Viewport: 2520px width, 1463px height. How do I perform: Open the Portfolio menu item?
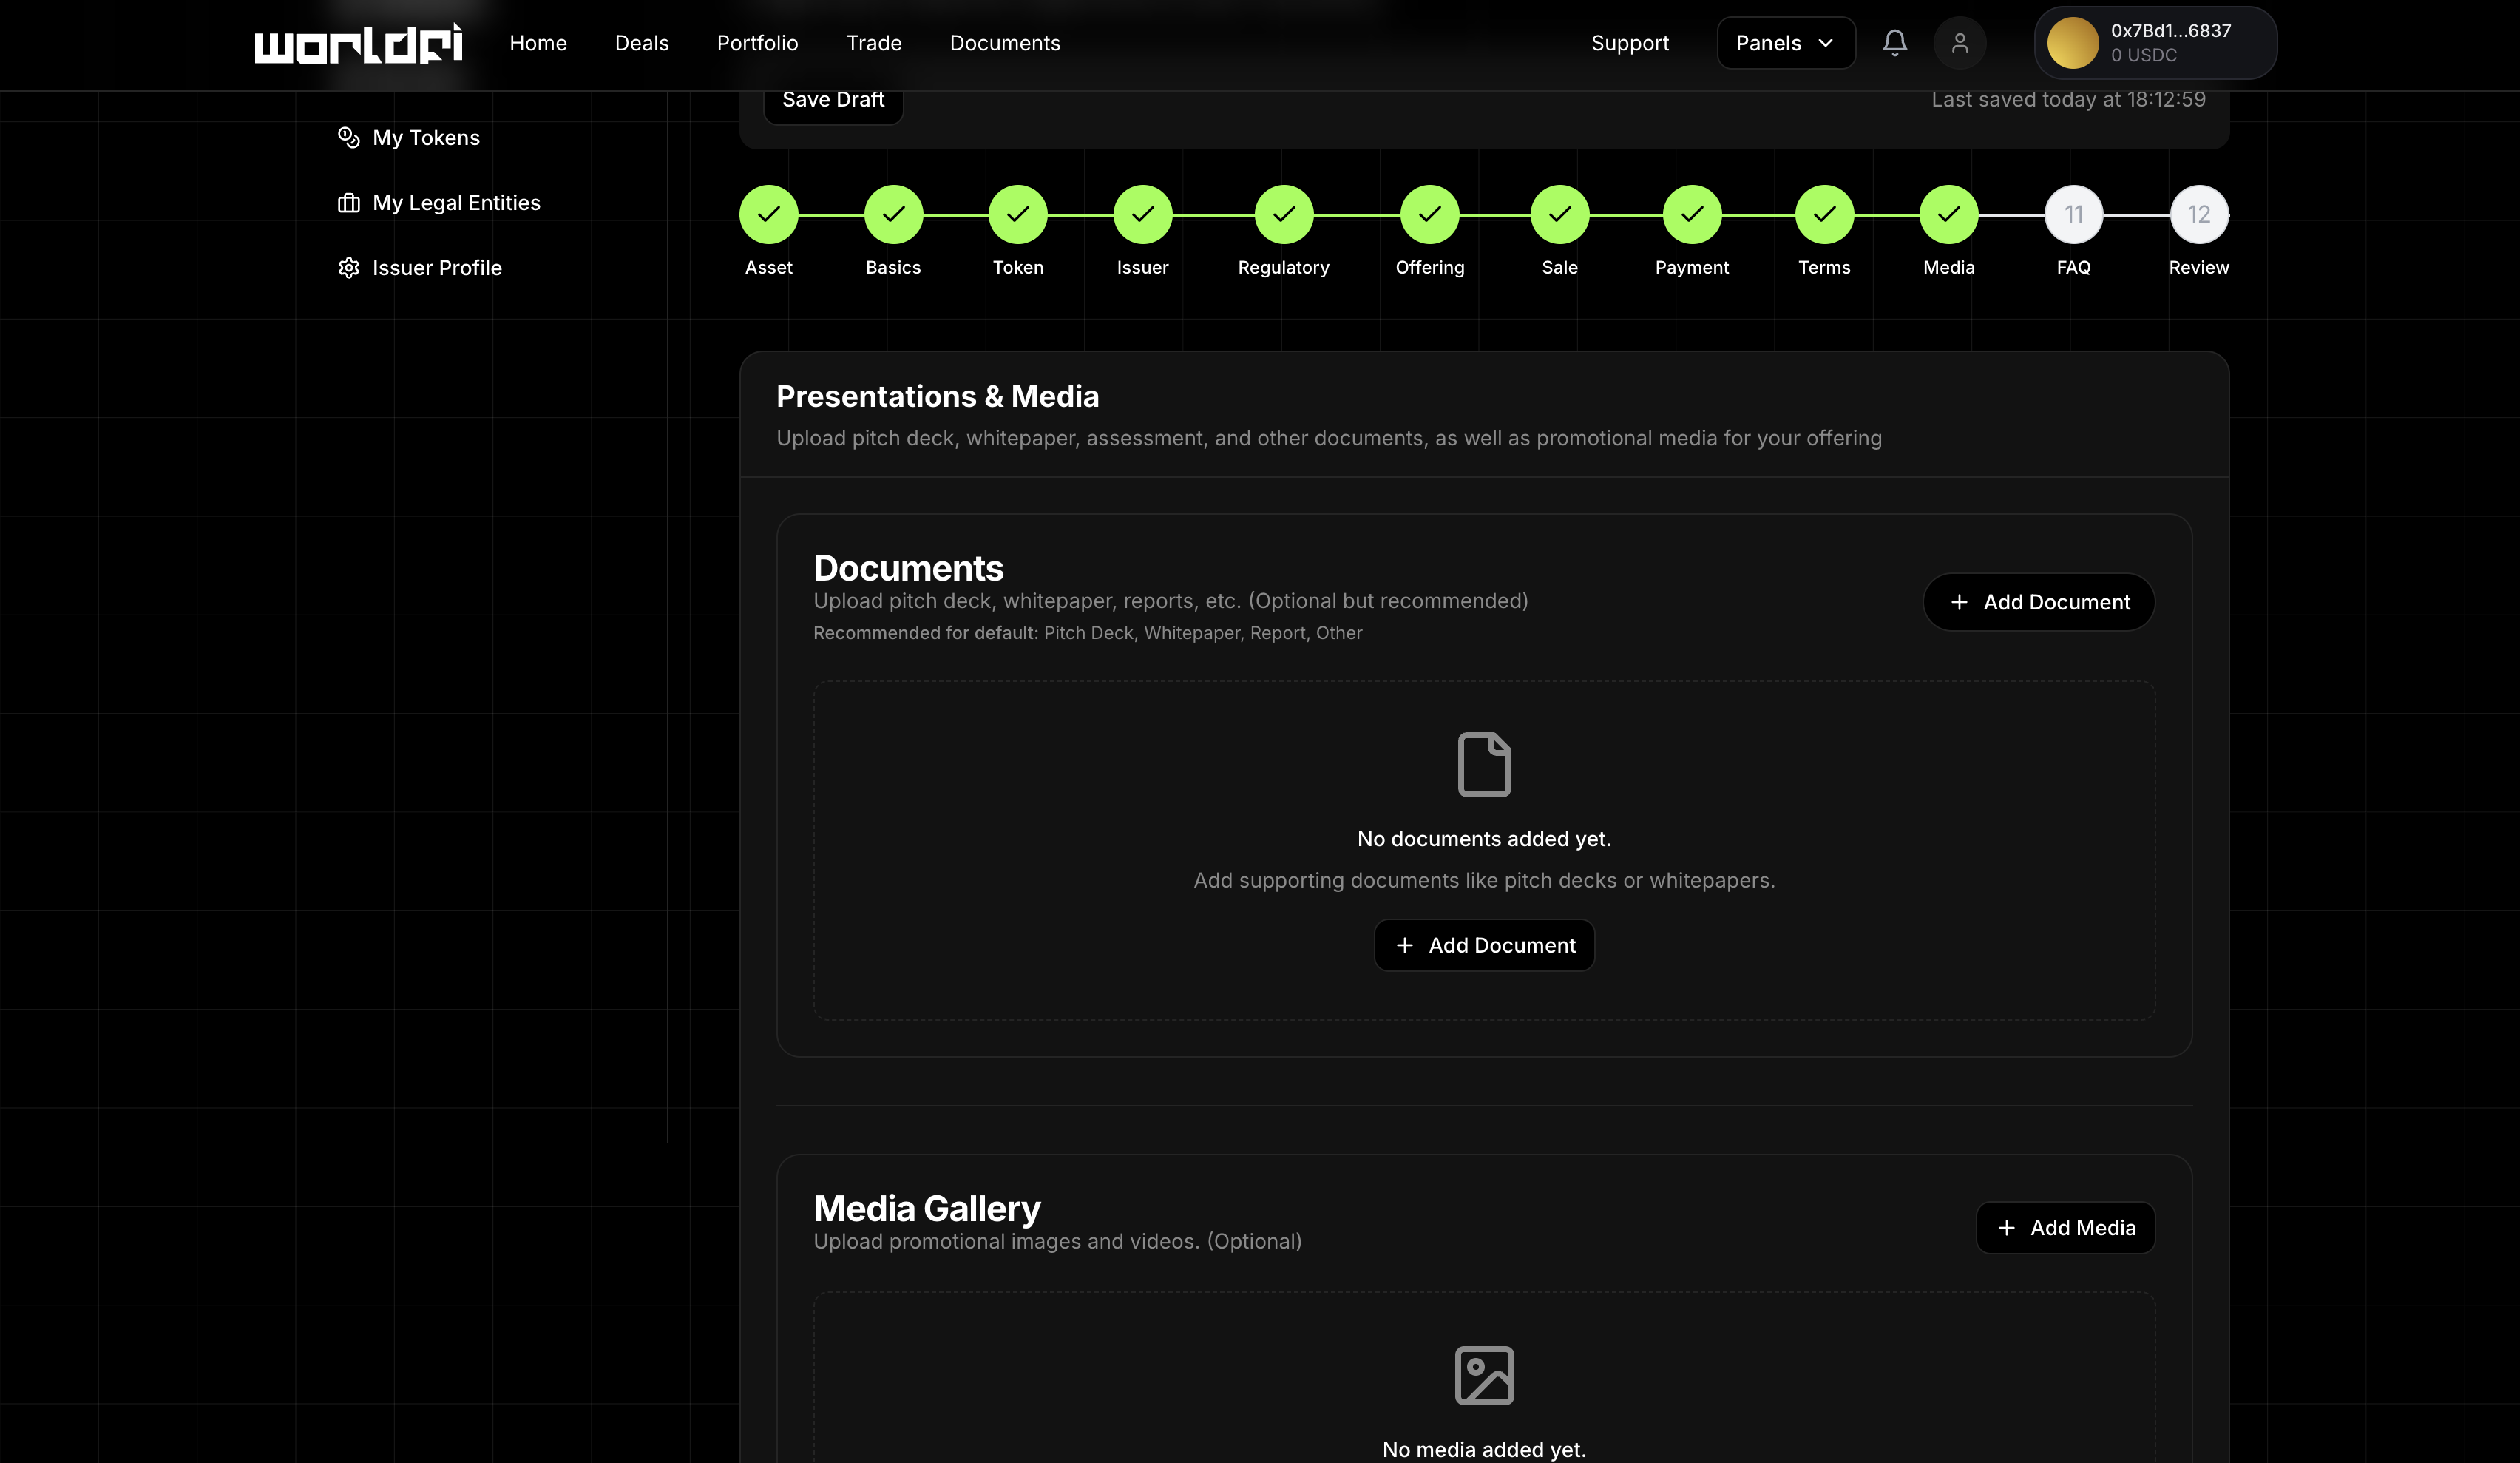click(757, 43)
